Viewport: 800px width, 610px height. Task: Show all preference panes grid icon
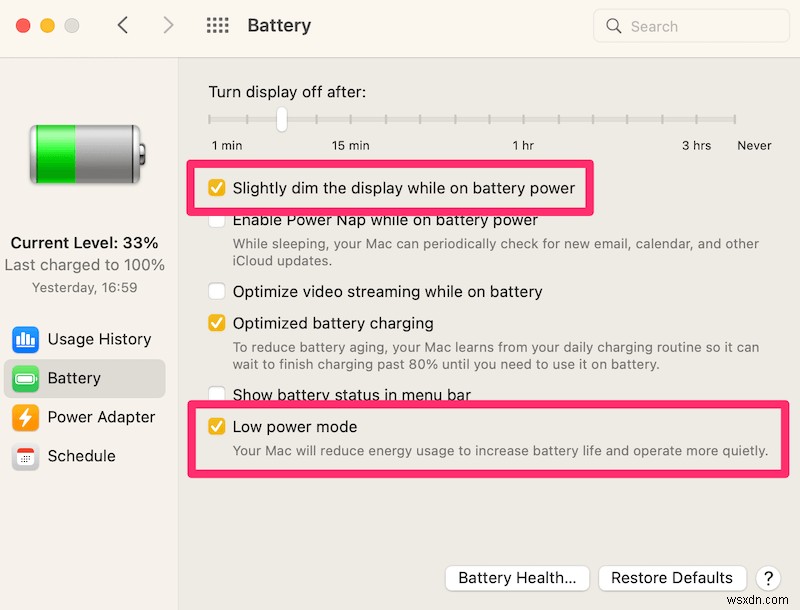click(x=218, y=25)
